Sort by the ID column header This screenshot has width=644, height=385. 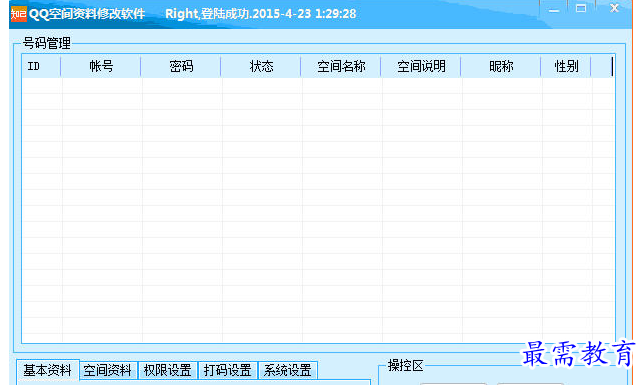(41, 66)
